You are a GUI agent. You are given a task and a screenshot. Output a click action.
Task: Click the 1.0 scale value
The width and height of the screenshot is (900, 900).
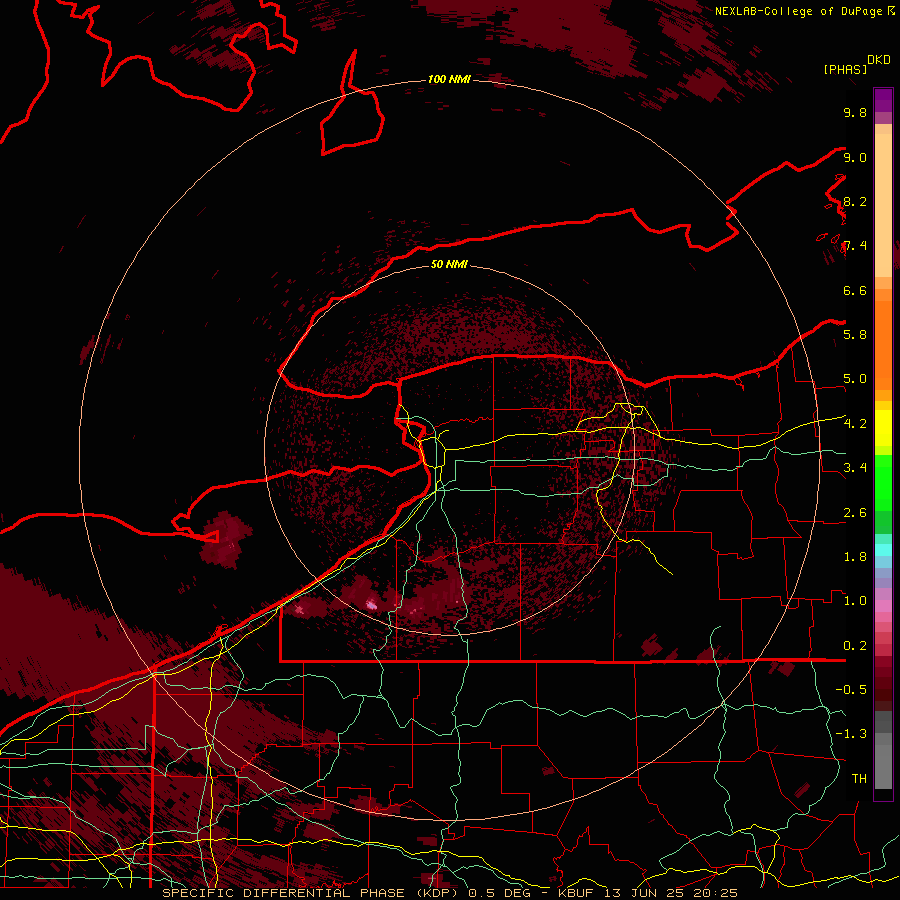click(x=855, y=601)
